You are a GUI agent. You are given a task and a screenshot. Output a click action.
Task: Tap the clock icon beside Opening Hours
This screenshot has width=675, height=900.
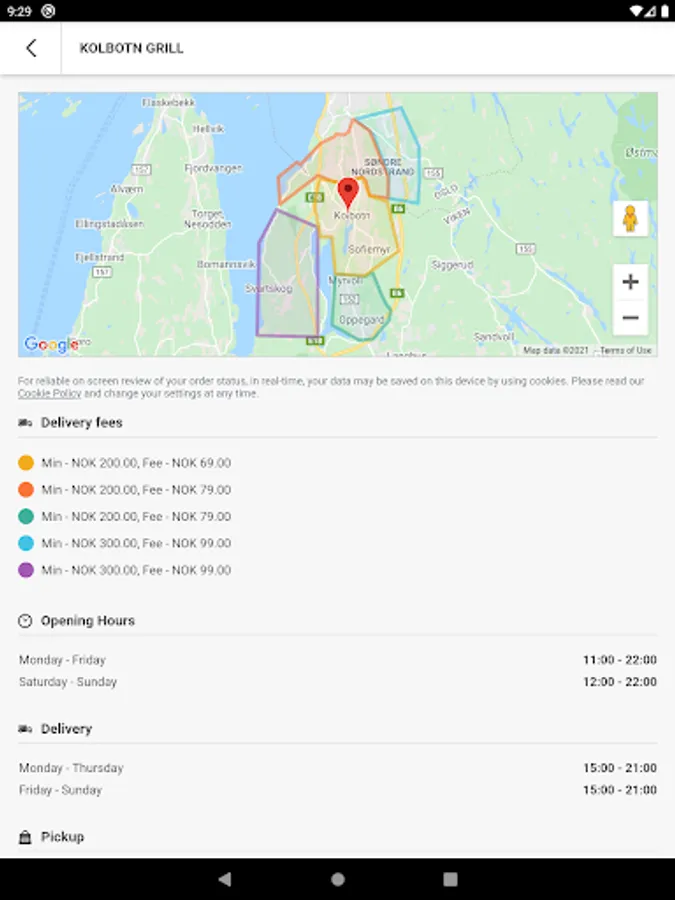[x=25, y=620]
